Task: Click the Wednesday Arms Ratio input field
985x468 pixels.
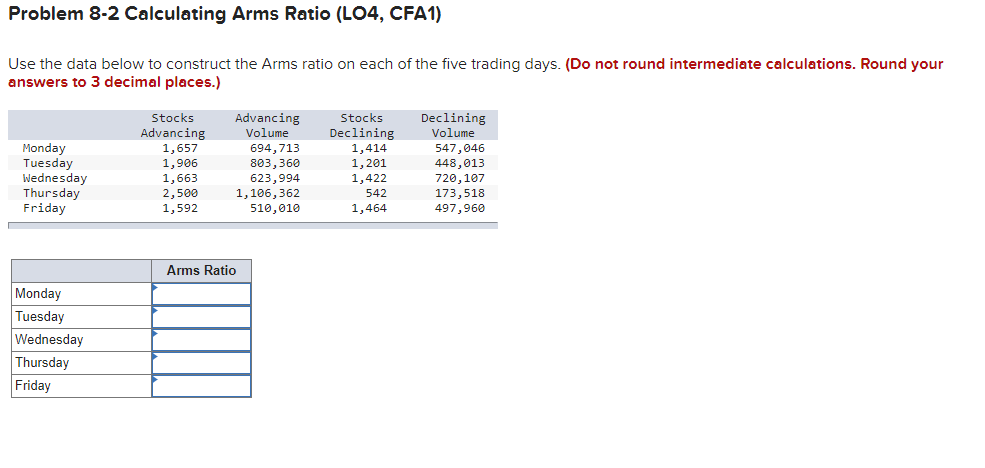Action: 201,340
